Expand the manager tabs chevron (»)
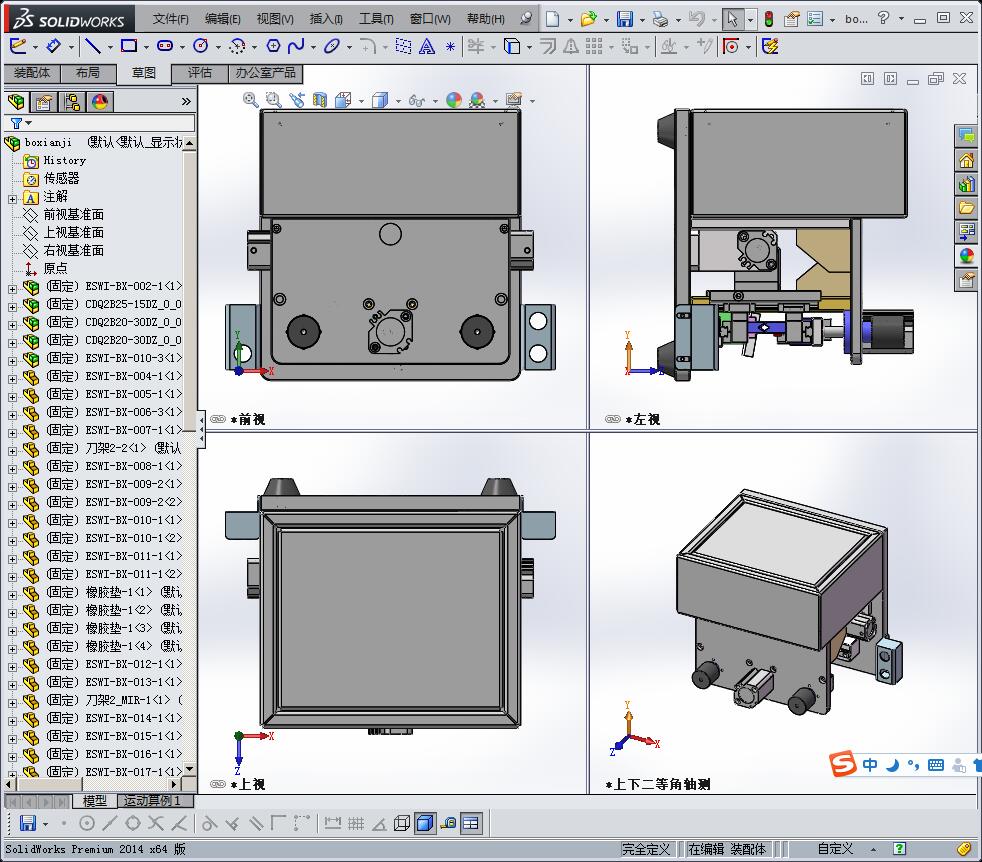Image resolution: width=982 pixels, height=862 pixels. click(x=186, y=101)
